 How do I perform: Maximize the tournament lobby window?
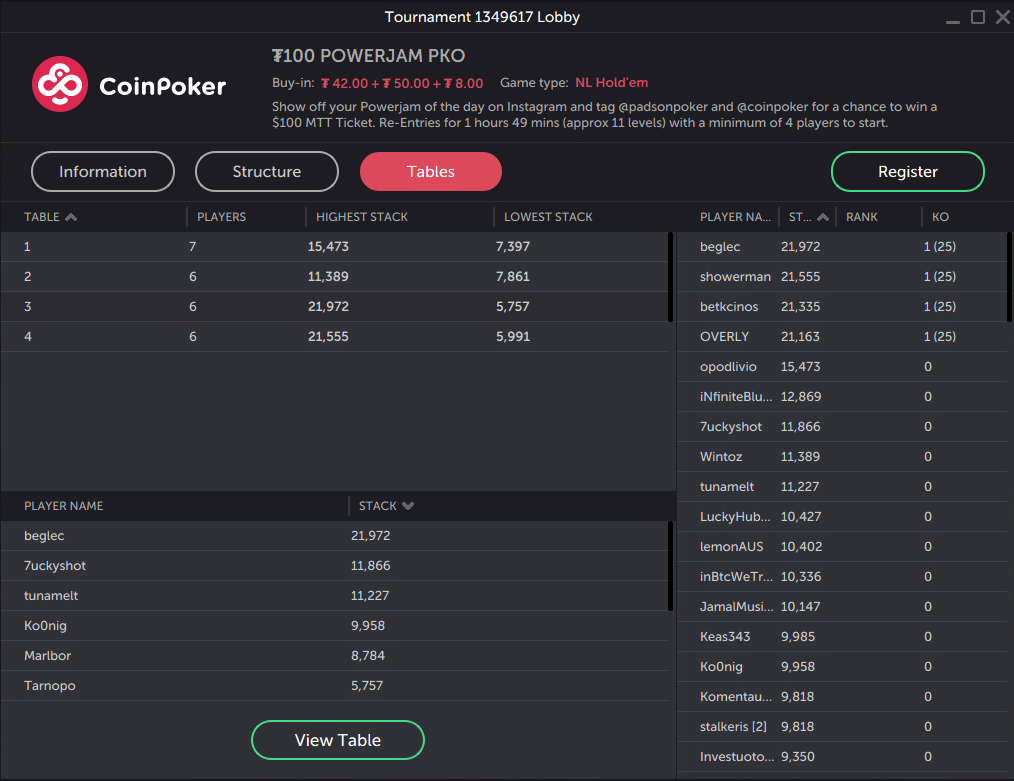[978, 17]
